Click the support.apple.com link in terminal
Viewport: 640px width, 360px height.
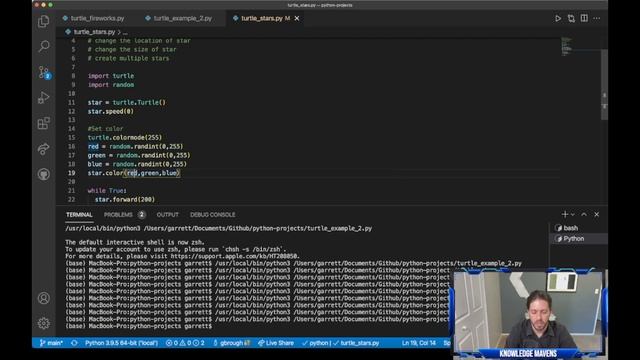point(234,256)
